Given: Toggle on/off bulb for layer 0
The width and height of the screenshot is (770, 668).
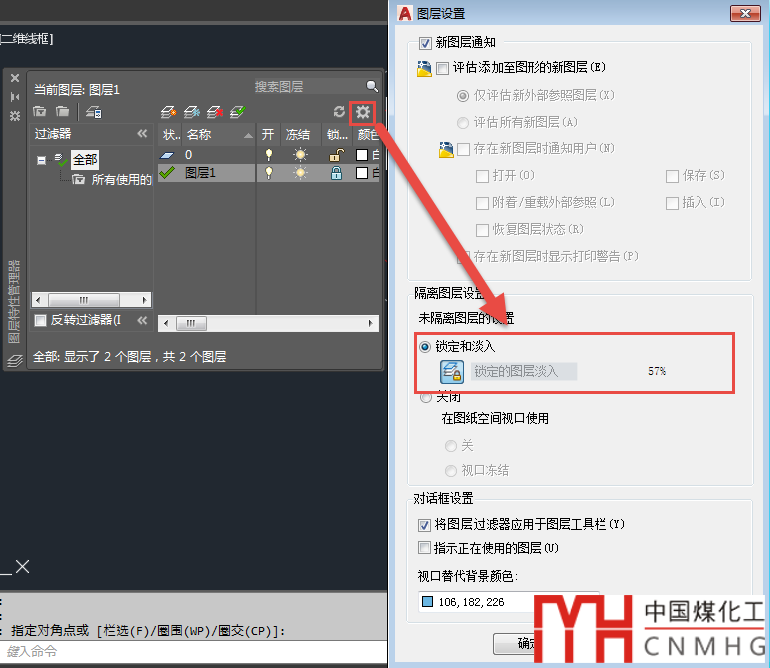Looking at the screenshot, I should coord(269,155).
